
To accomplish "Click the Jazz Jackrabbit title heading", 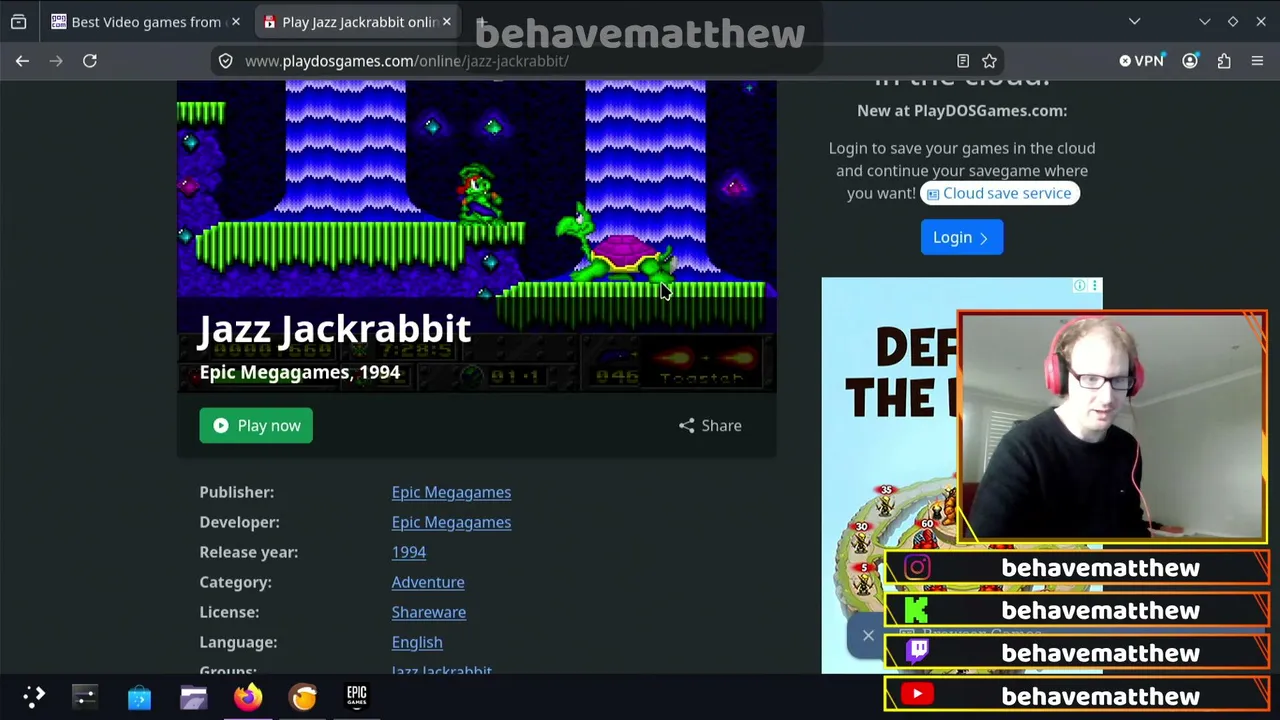I will 335,329.
